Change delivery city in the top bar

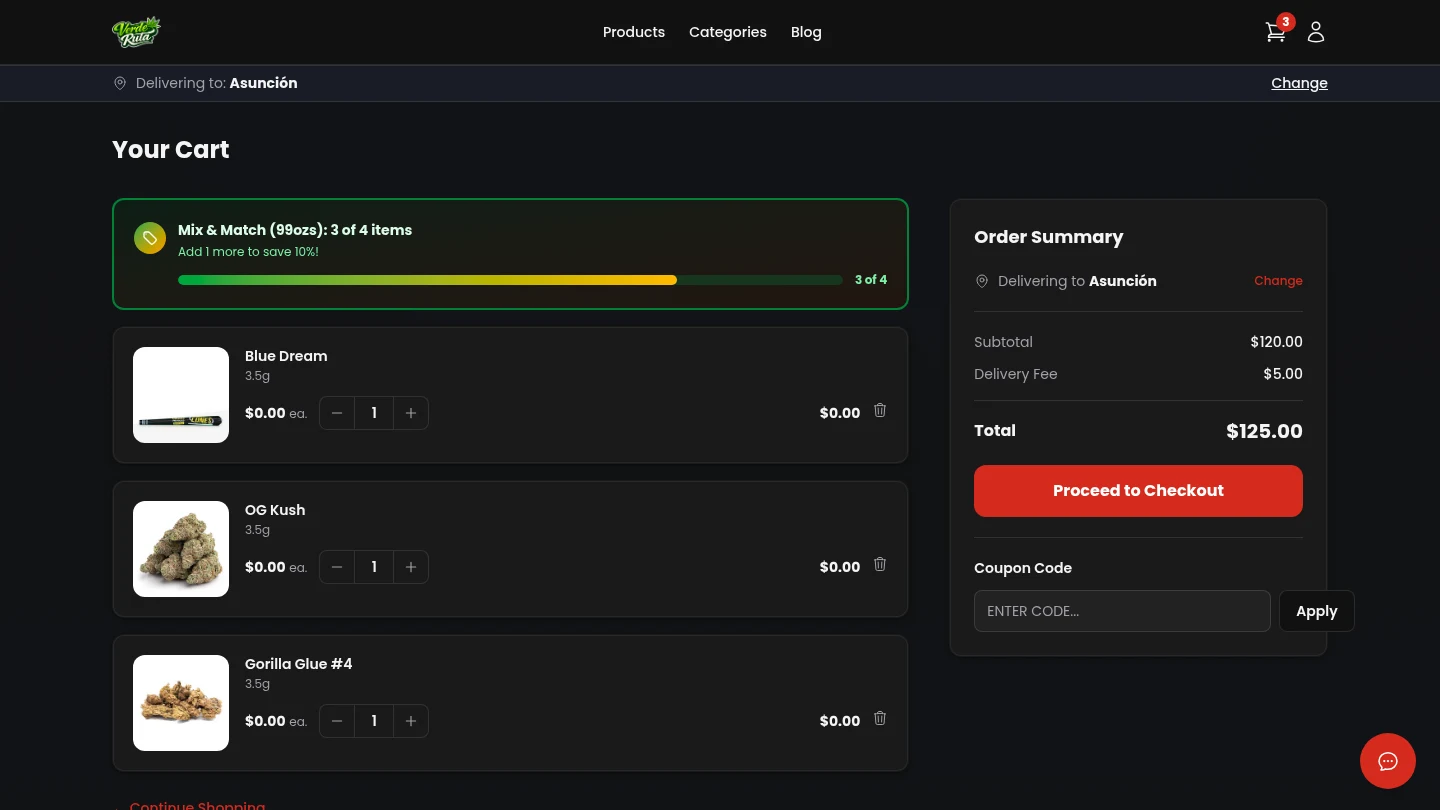[1299, 83]
